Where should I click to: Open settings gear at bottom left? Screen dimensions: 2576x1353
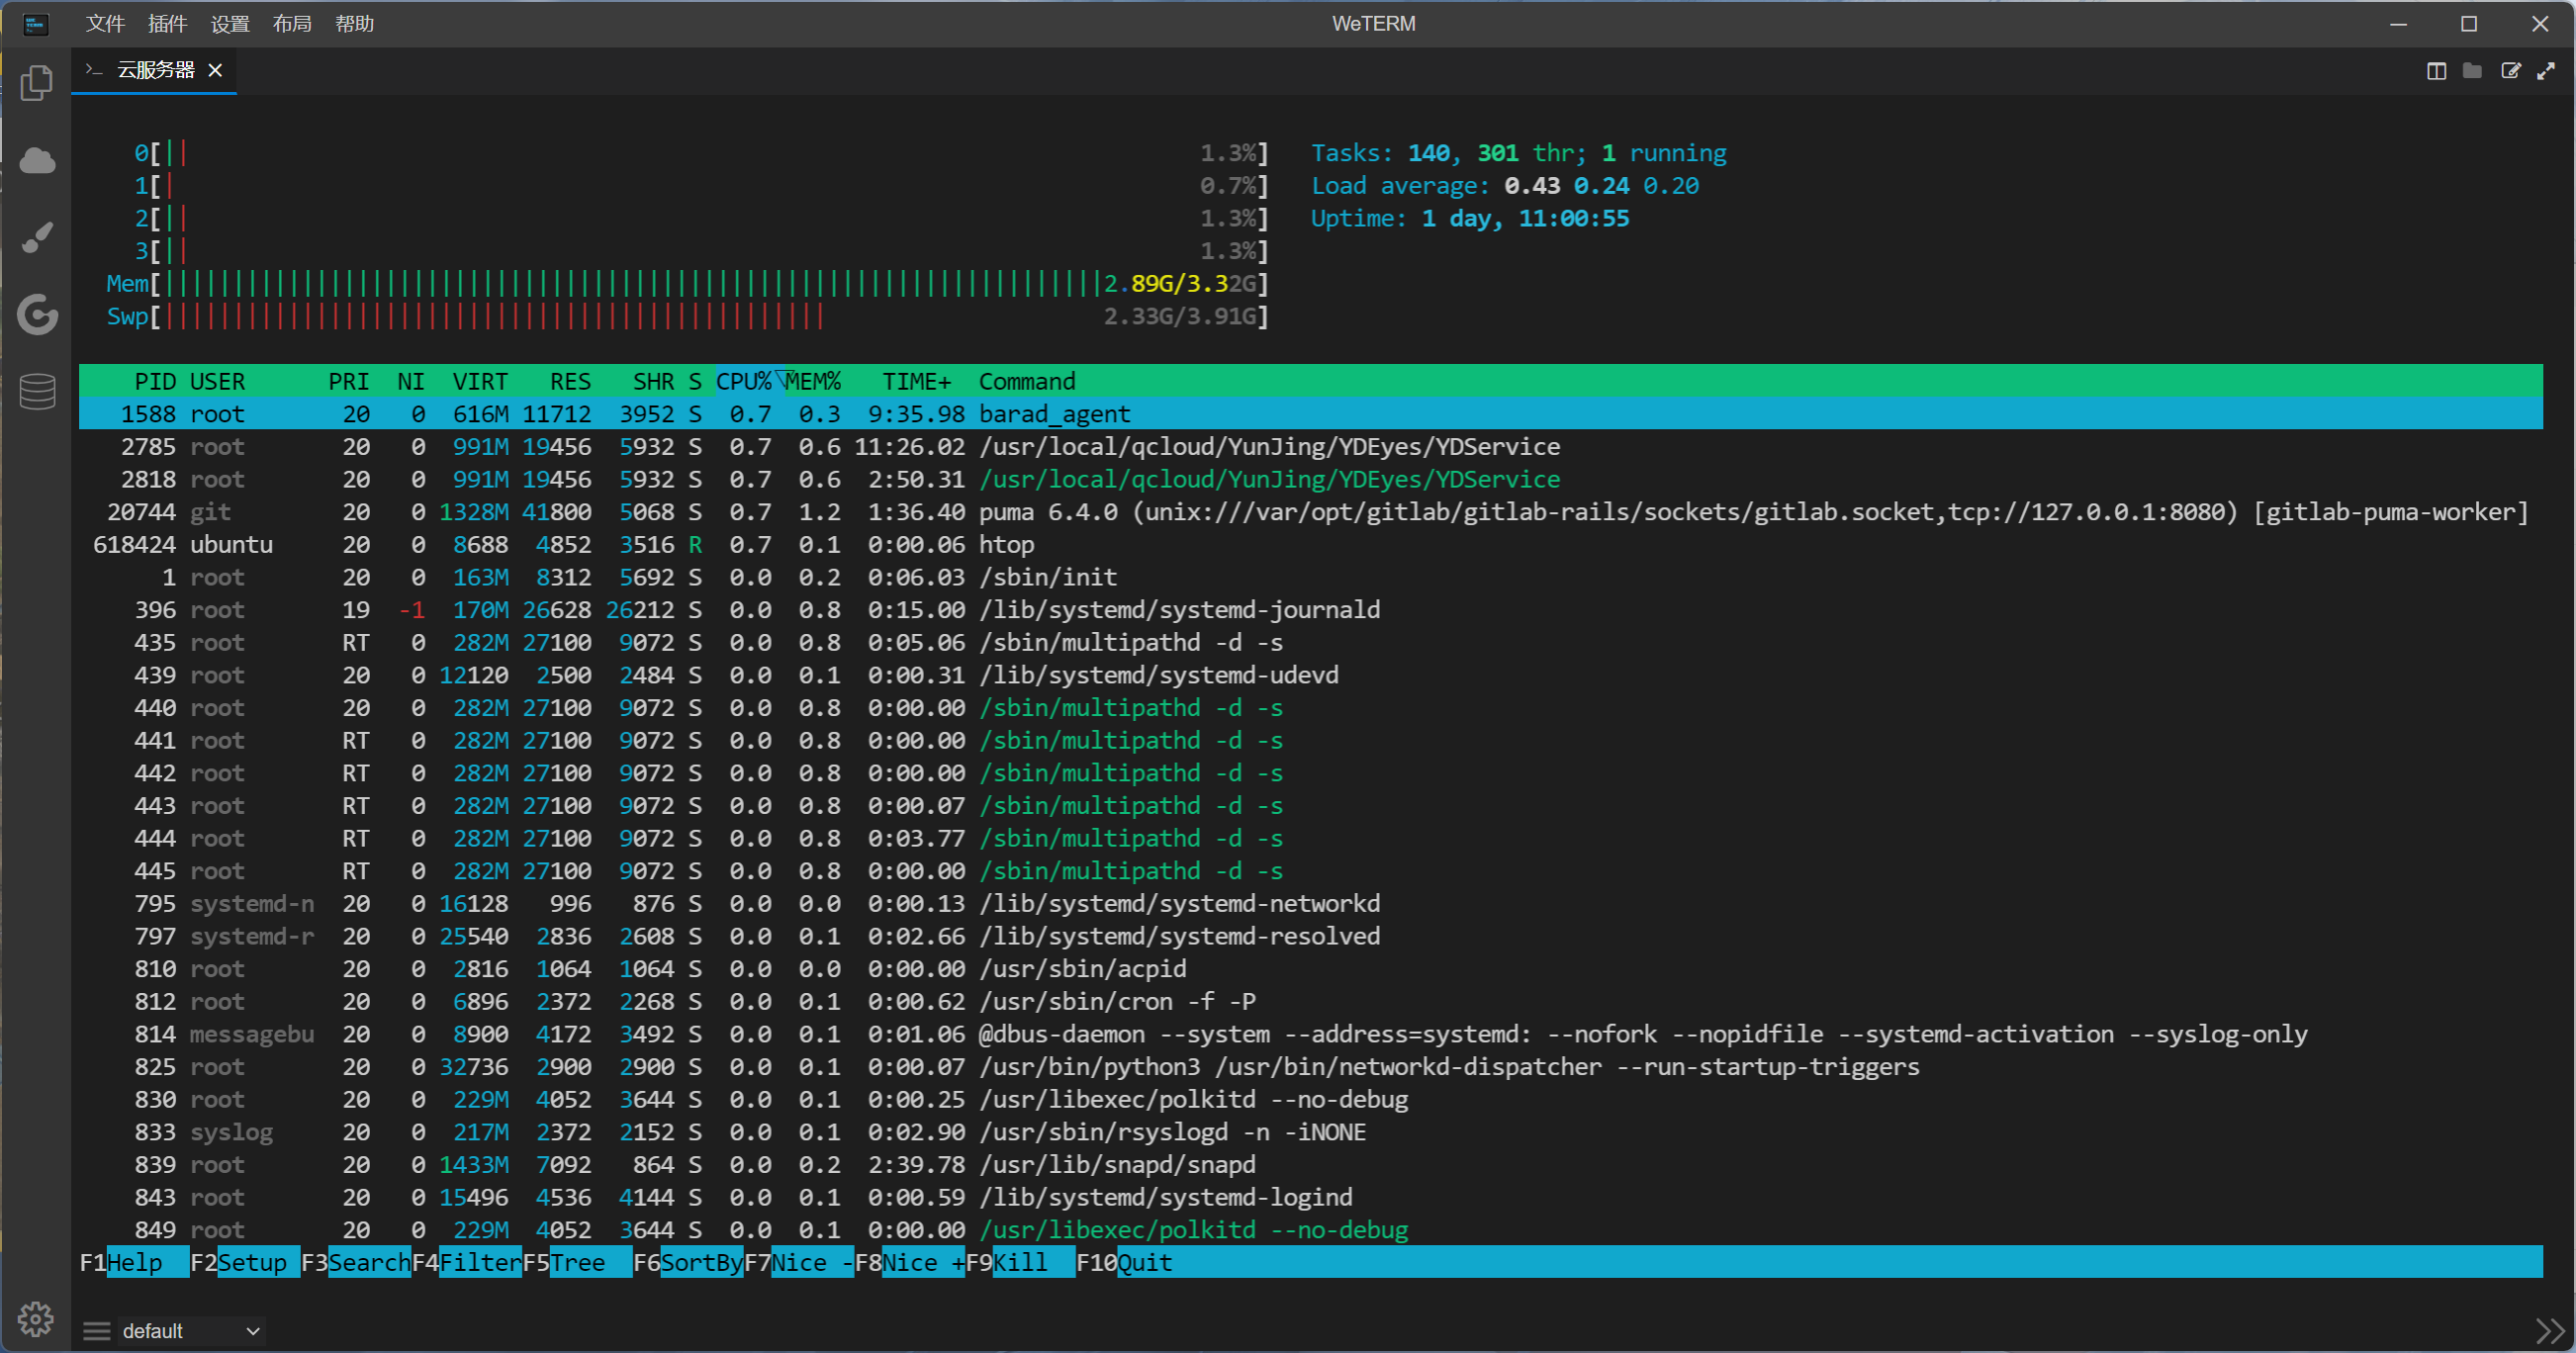36,1319
